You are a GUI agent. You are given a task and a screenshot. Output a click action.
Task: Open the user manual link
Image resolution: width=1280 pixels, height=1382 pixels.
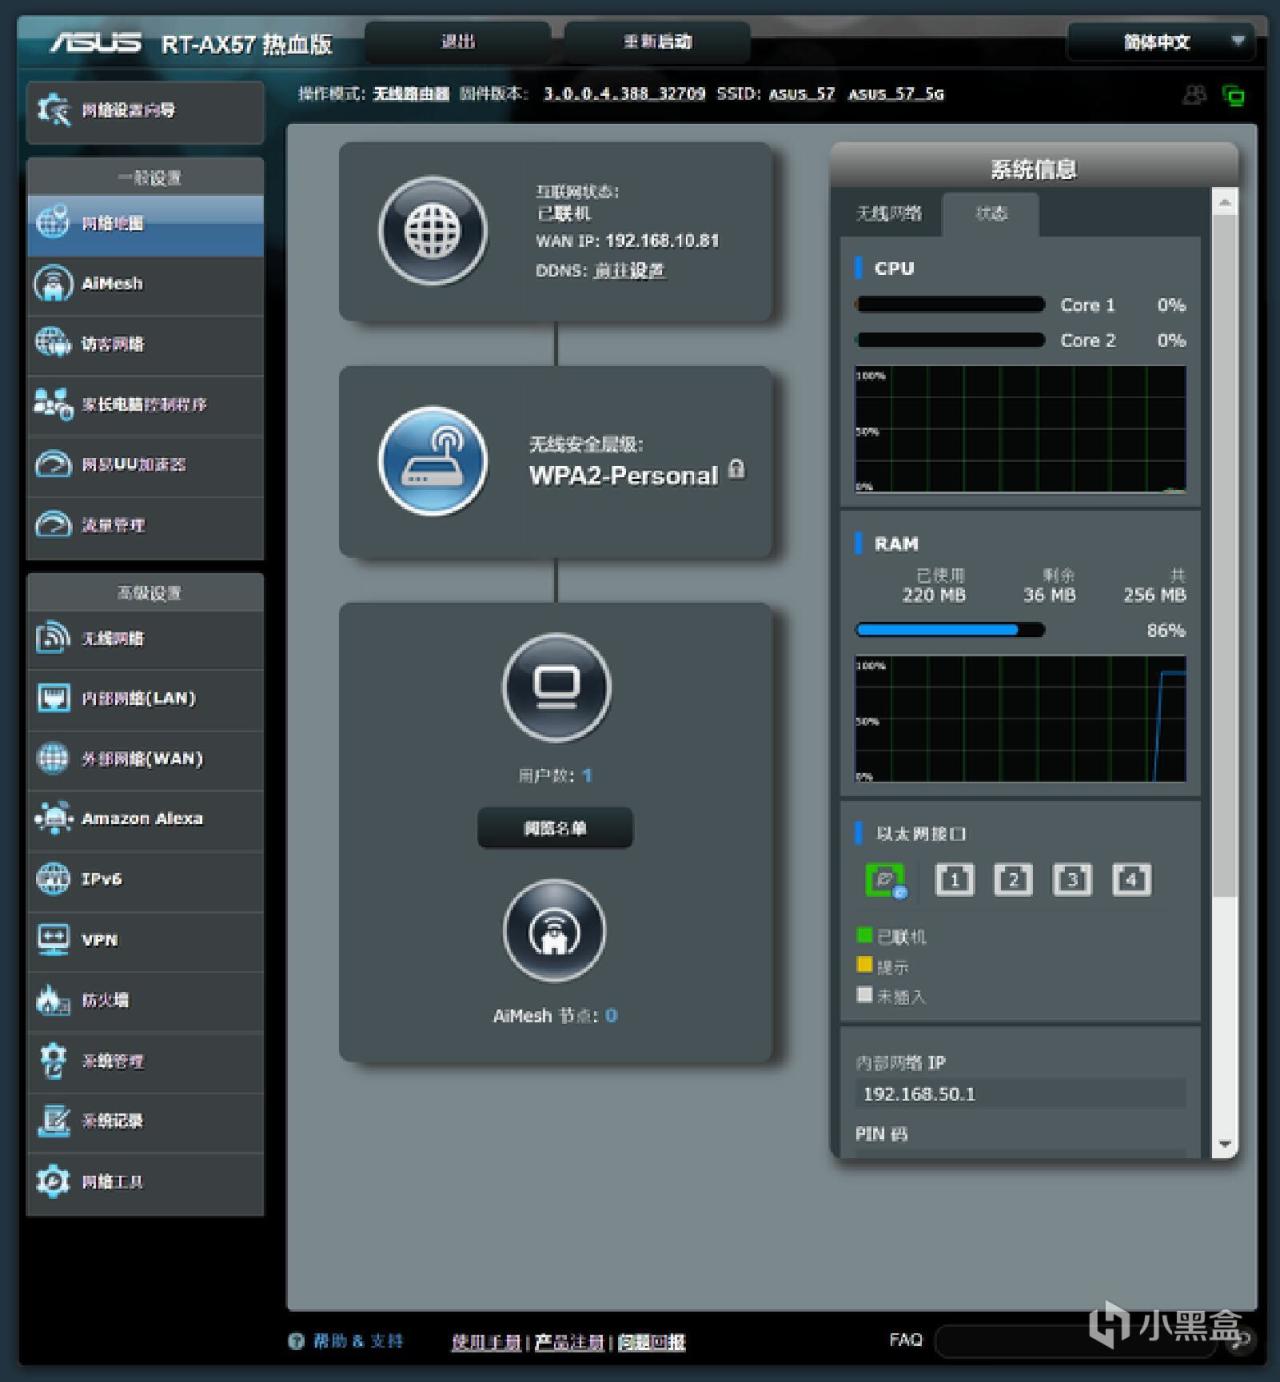pyautogui.click(x=486, y=1342)
